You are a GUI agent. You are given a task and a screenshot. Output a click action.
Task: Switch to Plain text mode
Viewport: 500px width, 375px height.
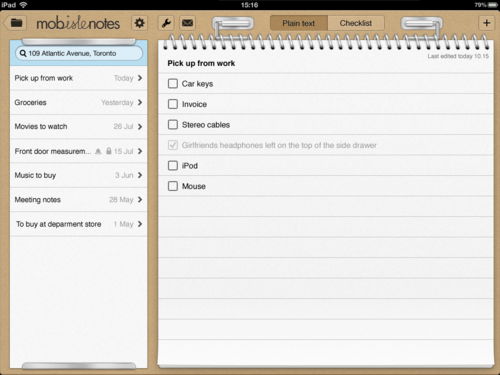(299, 23)
